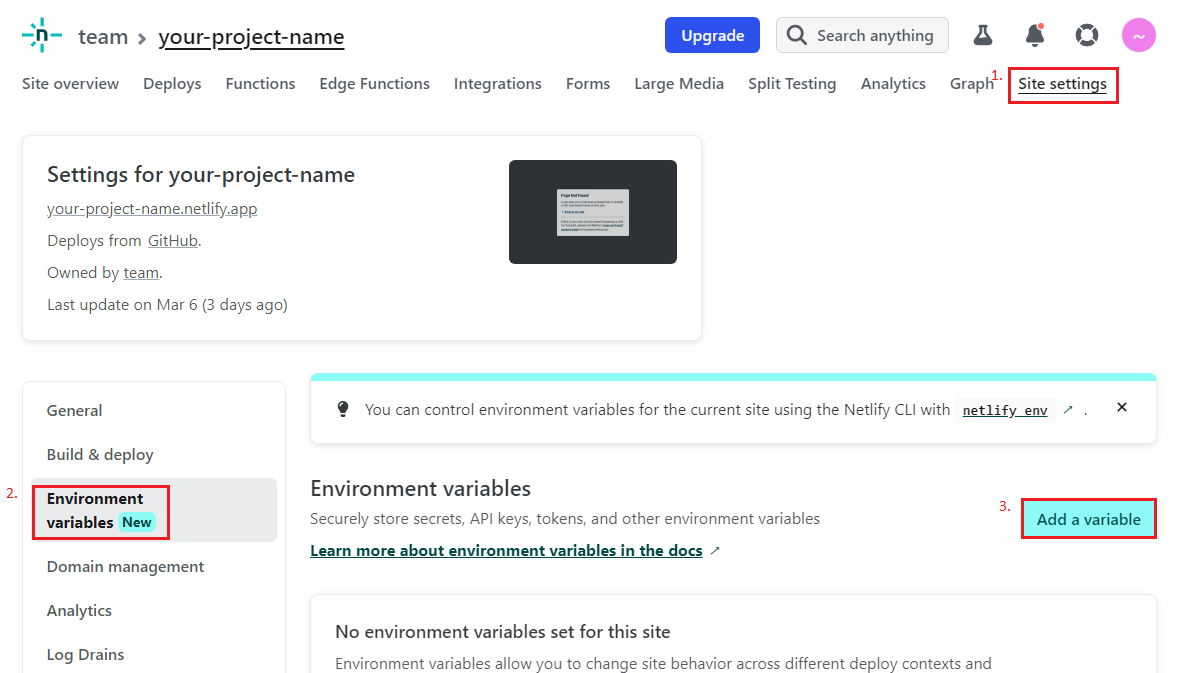This screenshot has width=1179, height=673.
Task: Open support via the life-ring icon
Action: [1087, 34]
